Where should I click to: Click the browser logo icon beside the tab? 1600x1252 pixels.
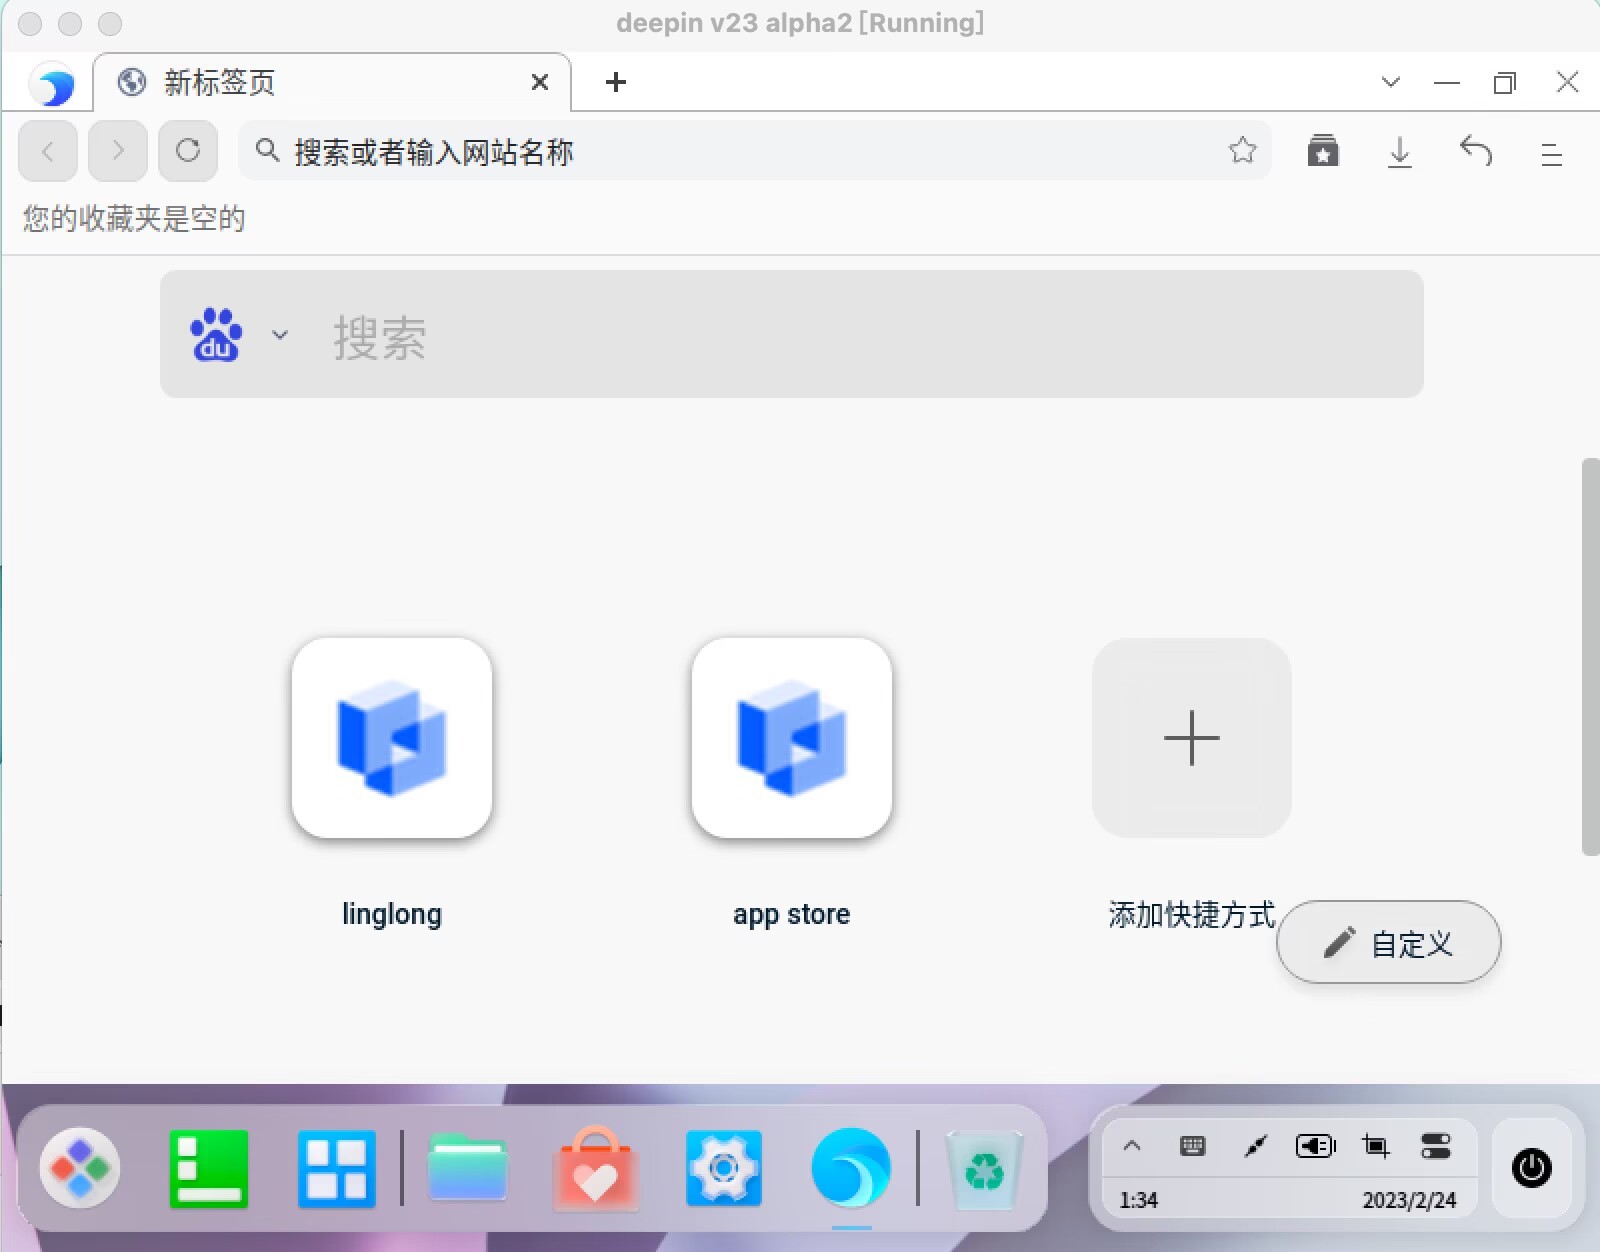click(x=52, y=84)
